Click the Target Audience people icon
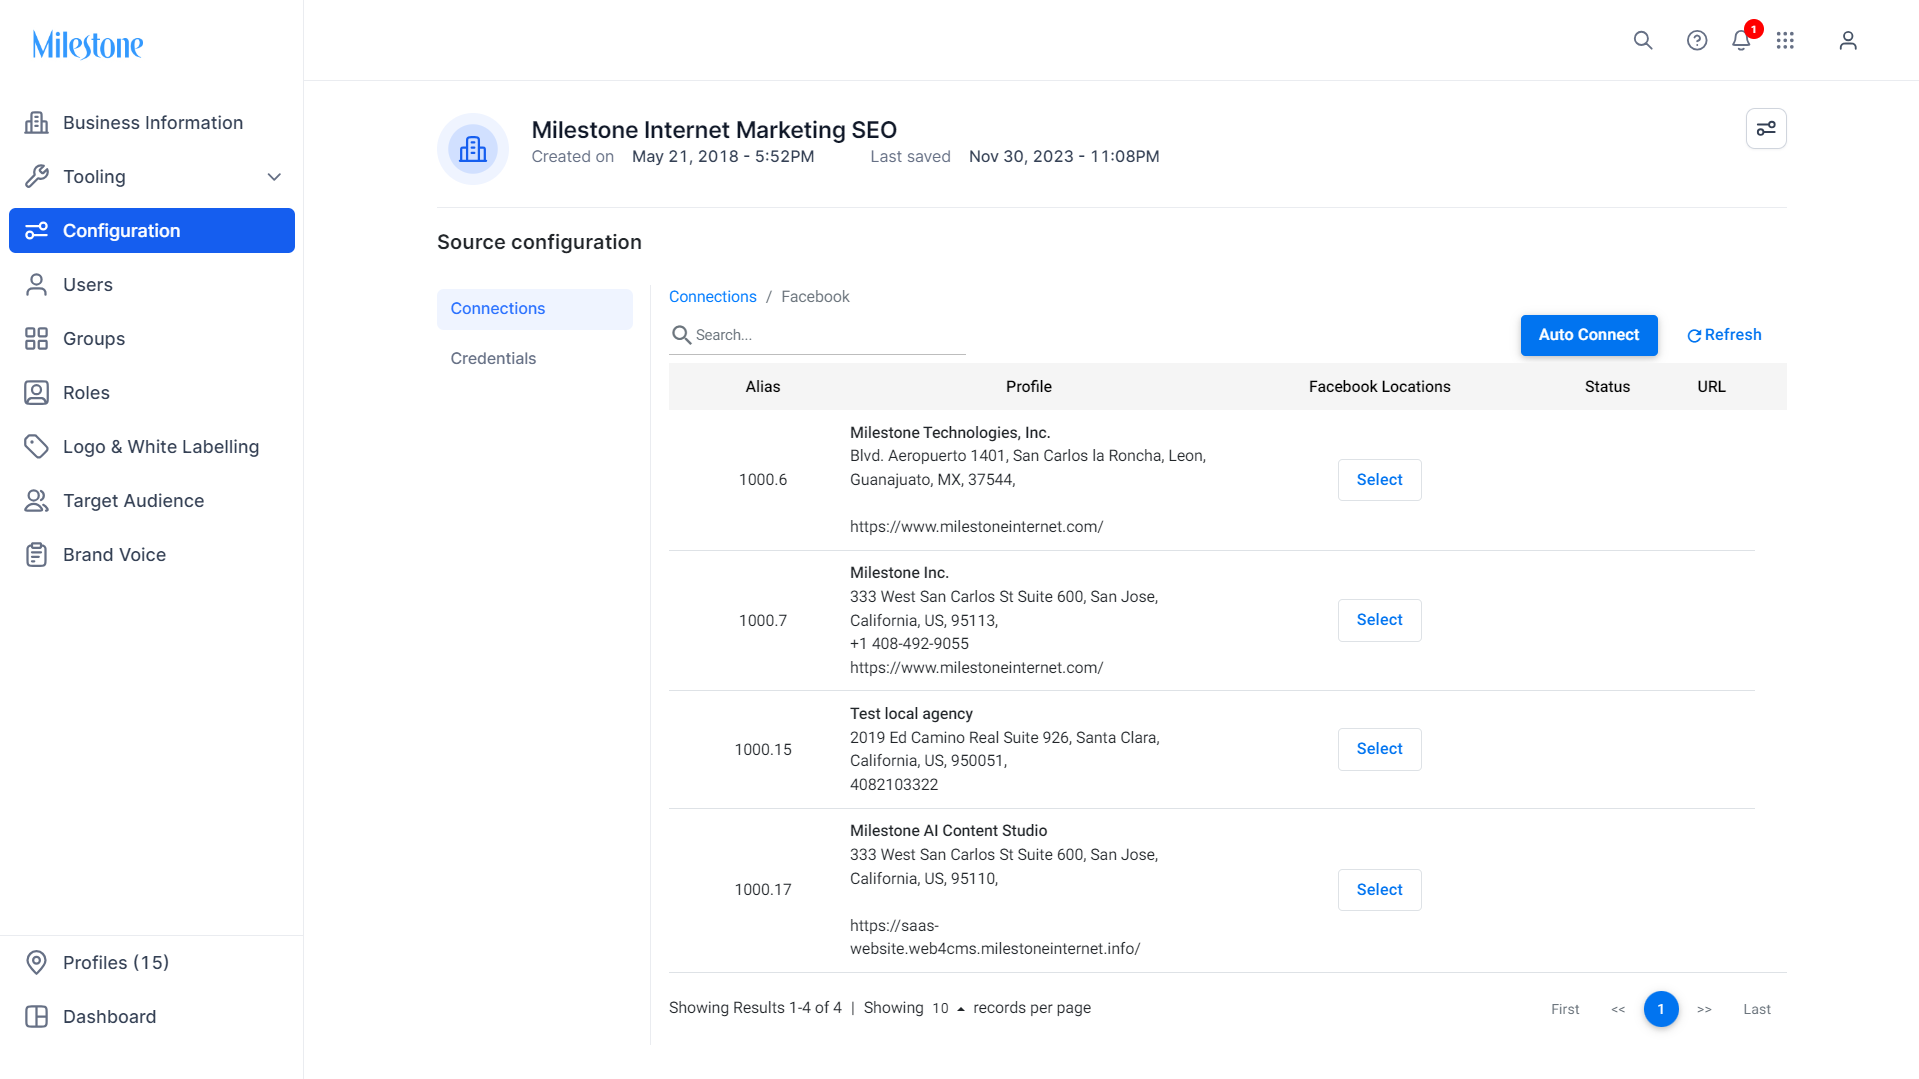Screen dimensions: 1919x1079 tap(37, 501)
